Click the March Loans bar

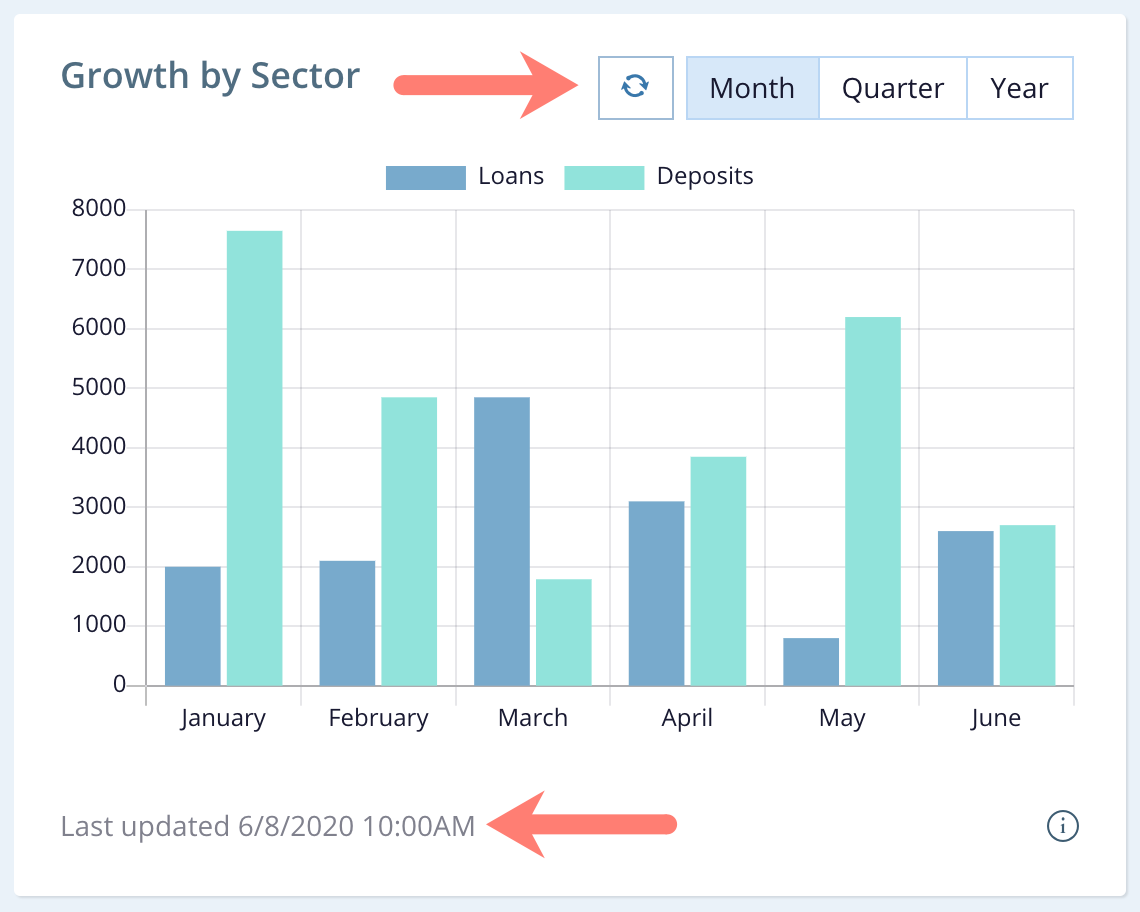tap(502, 541)
